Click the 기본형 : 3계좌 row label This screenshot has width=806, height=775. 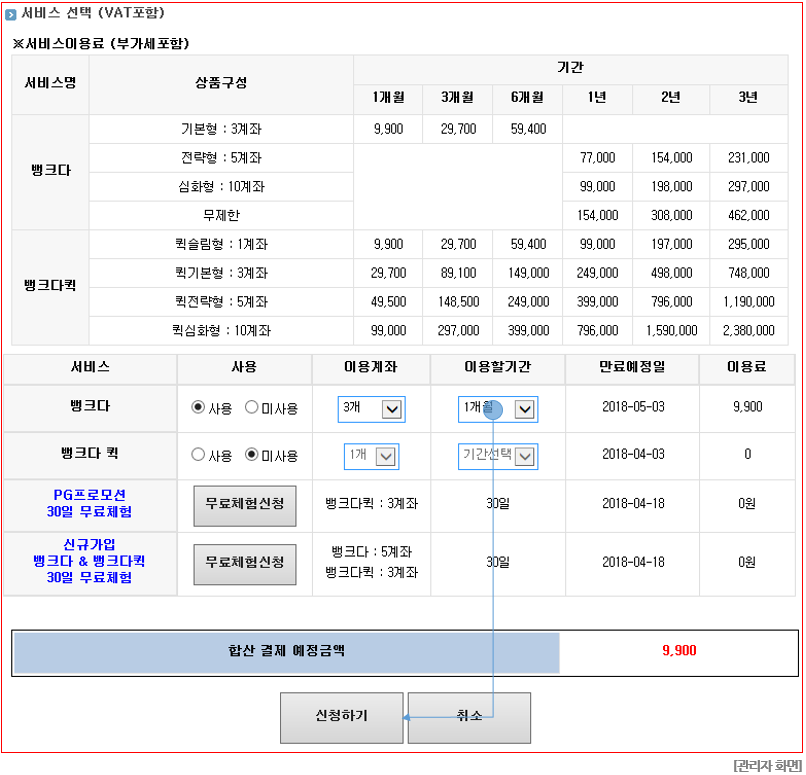tap(221, 129)
